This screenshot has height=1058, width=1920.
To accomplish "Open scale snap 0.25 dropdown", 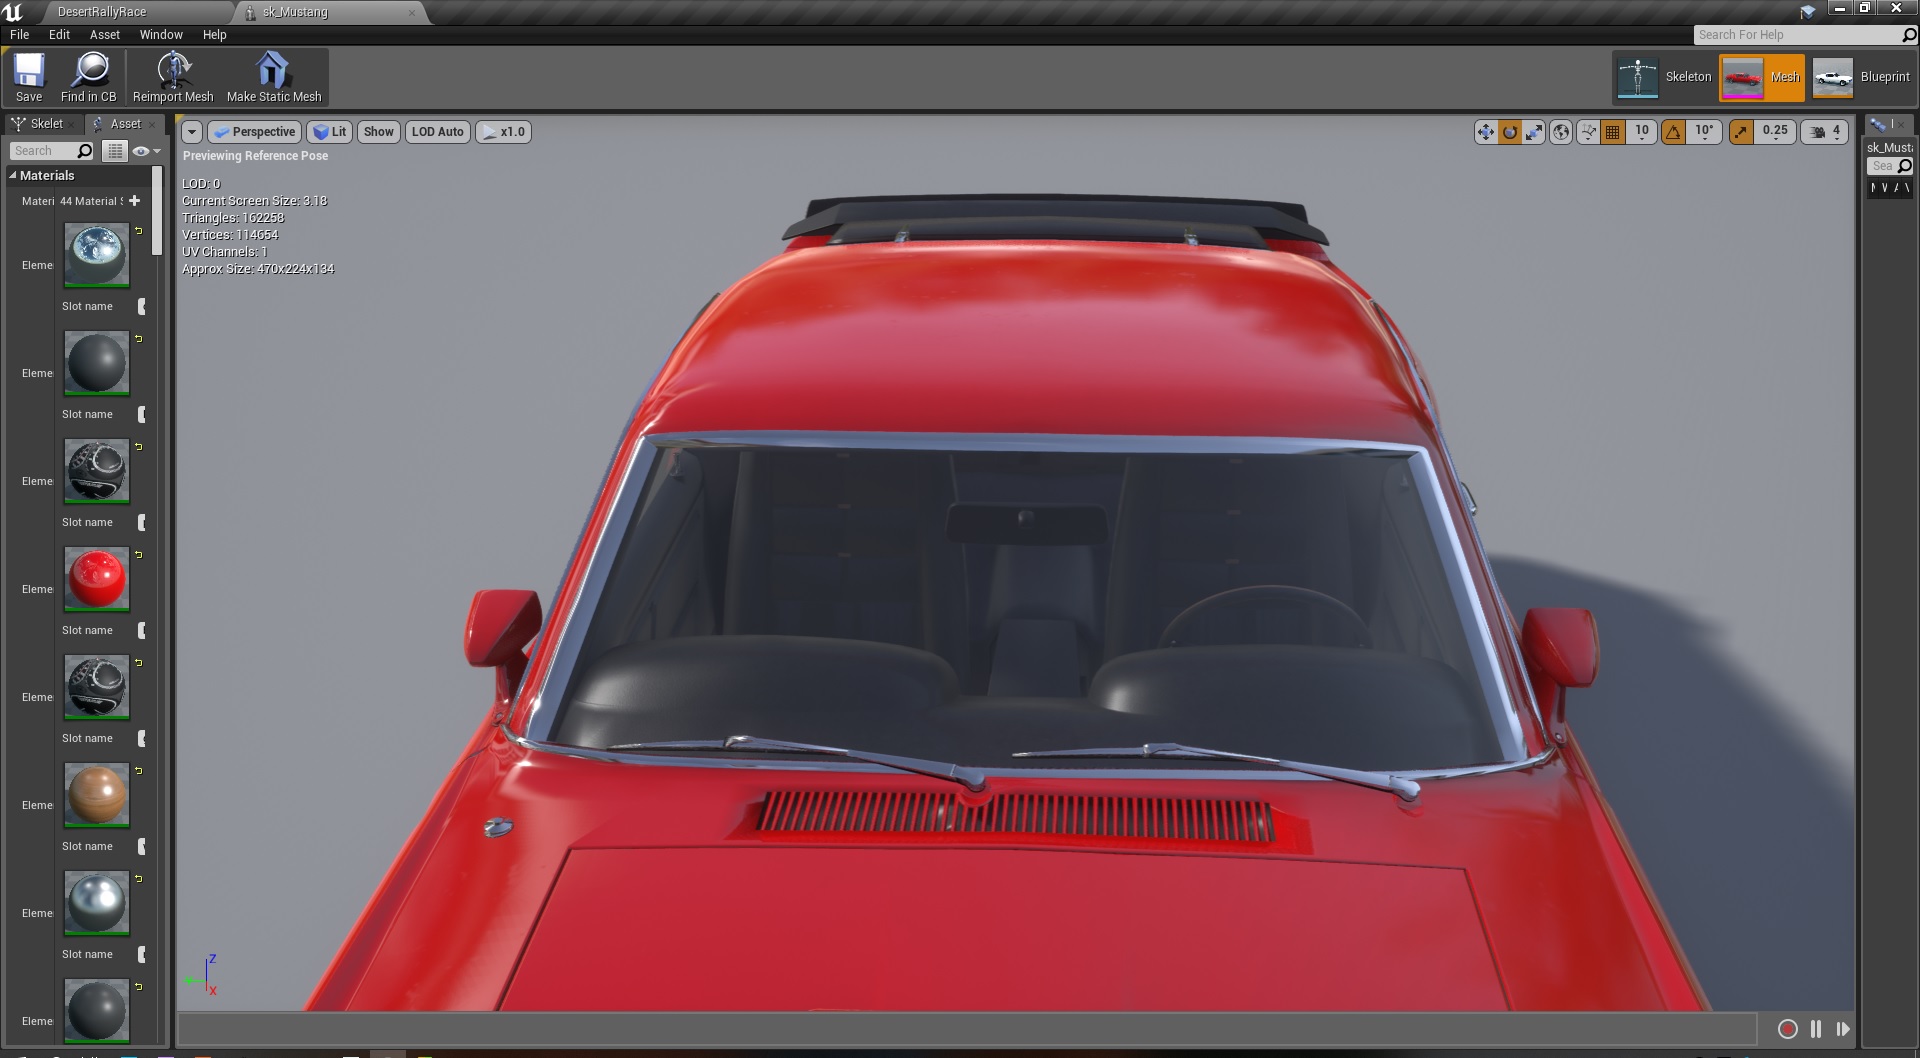I will 1775,132.
